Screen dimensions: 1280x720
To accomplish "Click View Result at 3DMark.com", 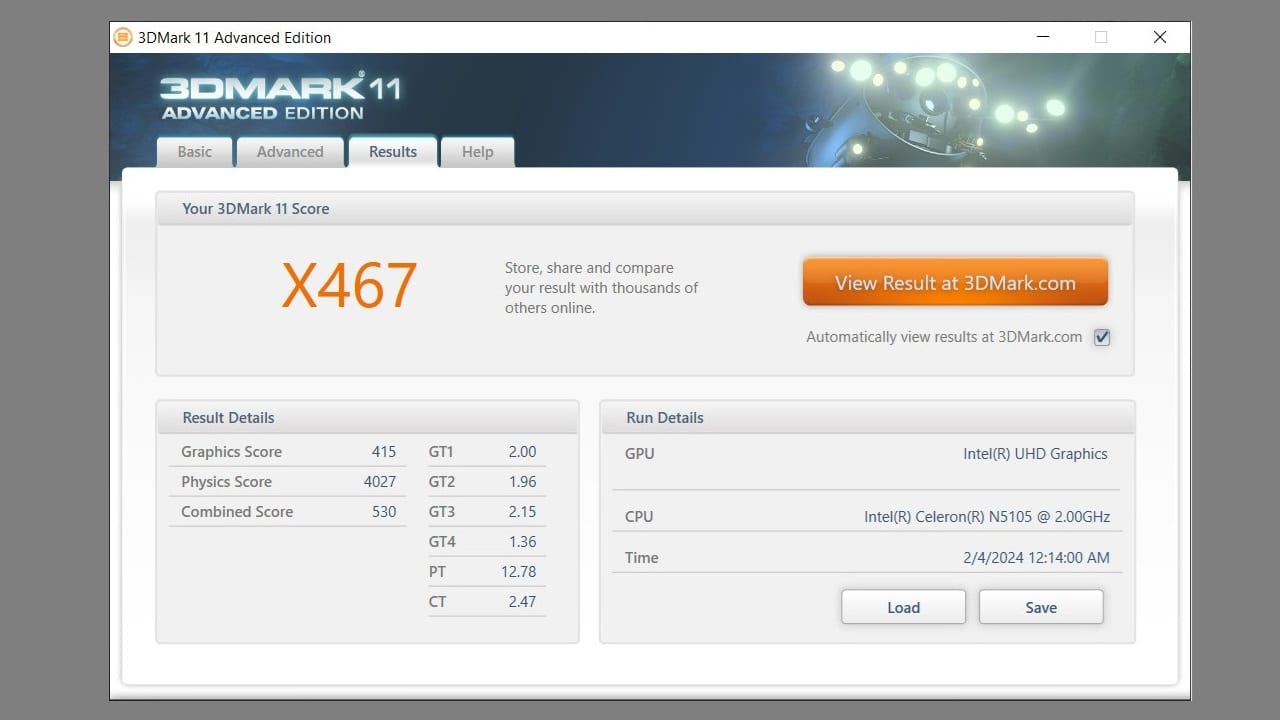I will pyautogui.click(x=954, y=282).
